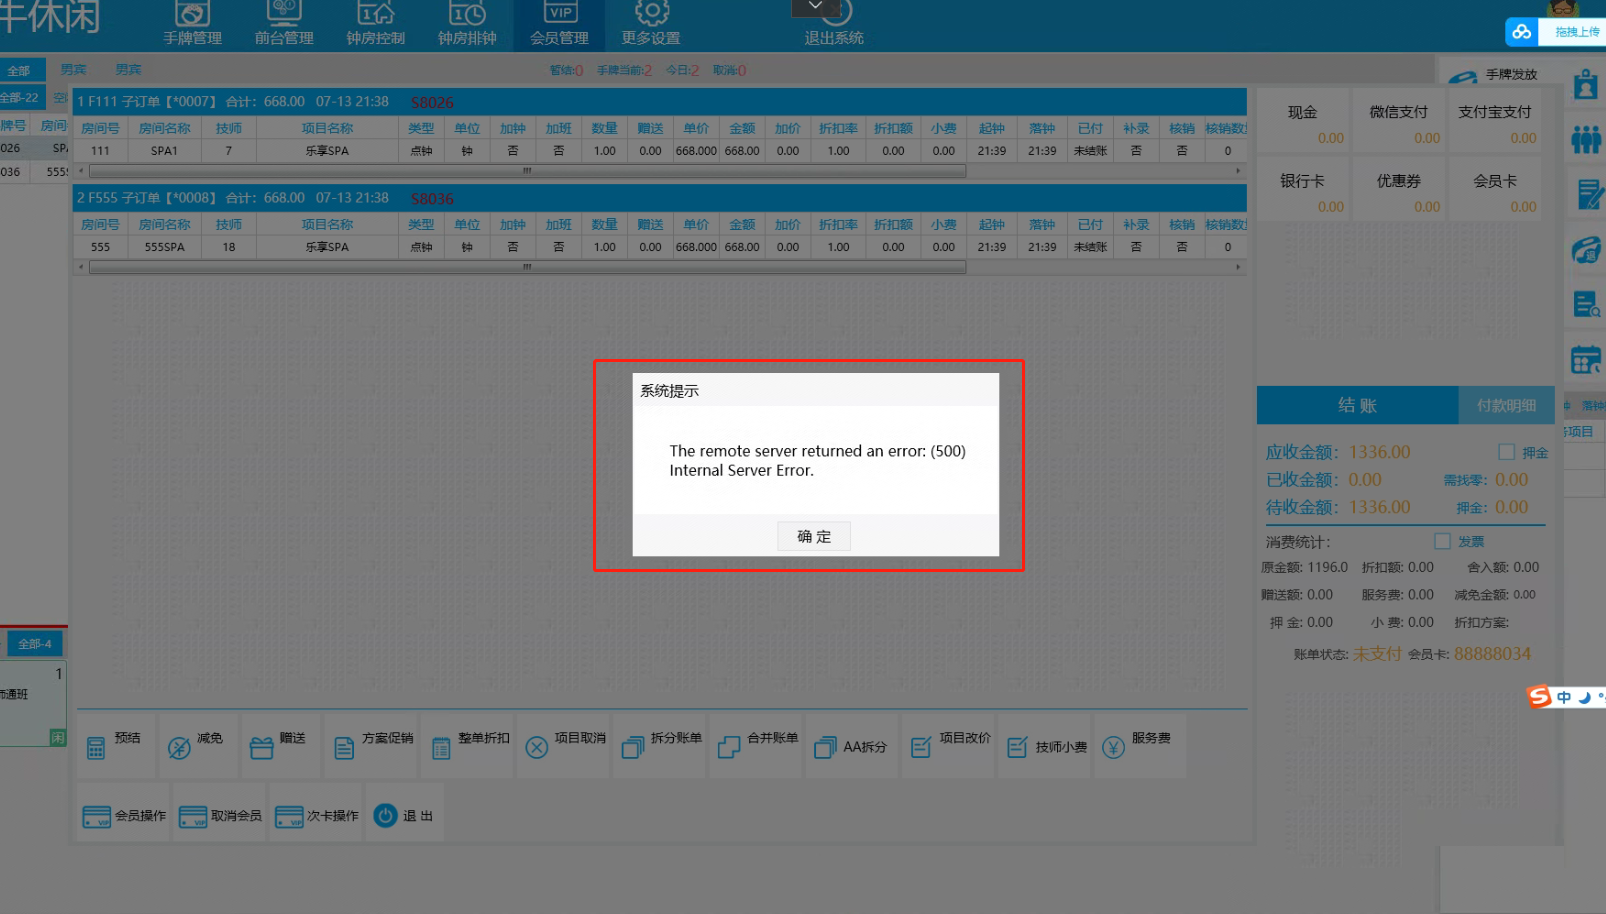Select 微信支付 payment method

(x=1398, y=122)
